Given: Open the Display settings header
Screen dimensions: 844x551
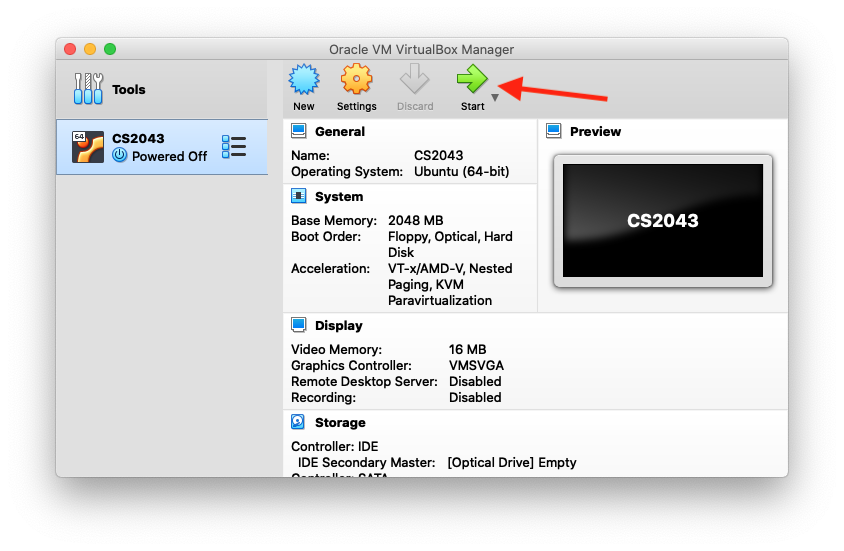Looking at the screenshot, I should tap(339, 325).
